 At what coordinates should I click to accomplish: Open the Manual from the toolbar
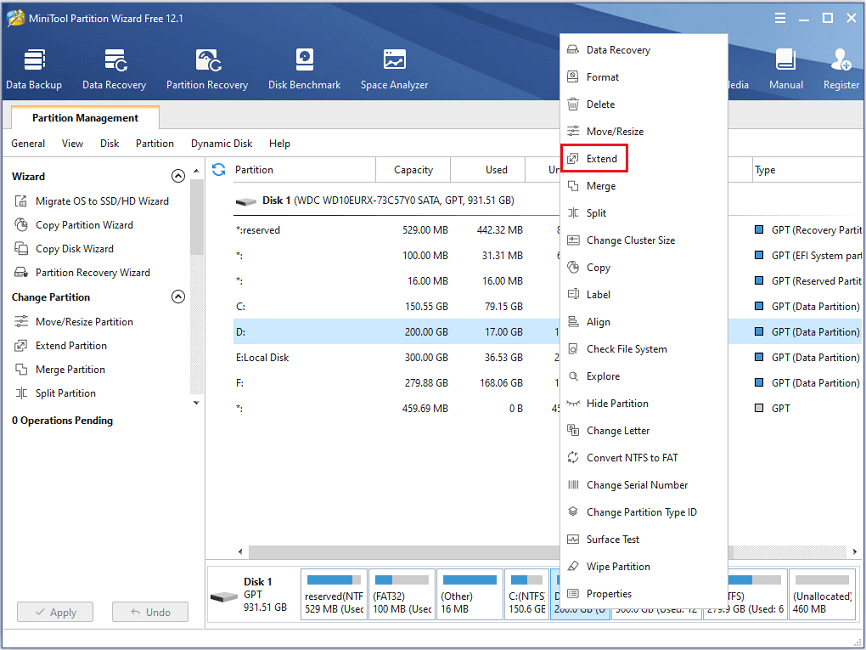[x=786, y=69]
